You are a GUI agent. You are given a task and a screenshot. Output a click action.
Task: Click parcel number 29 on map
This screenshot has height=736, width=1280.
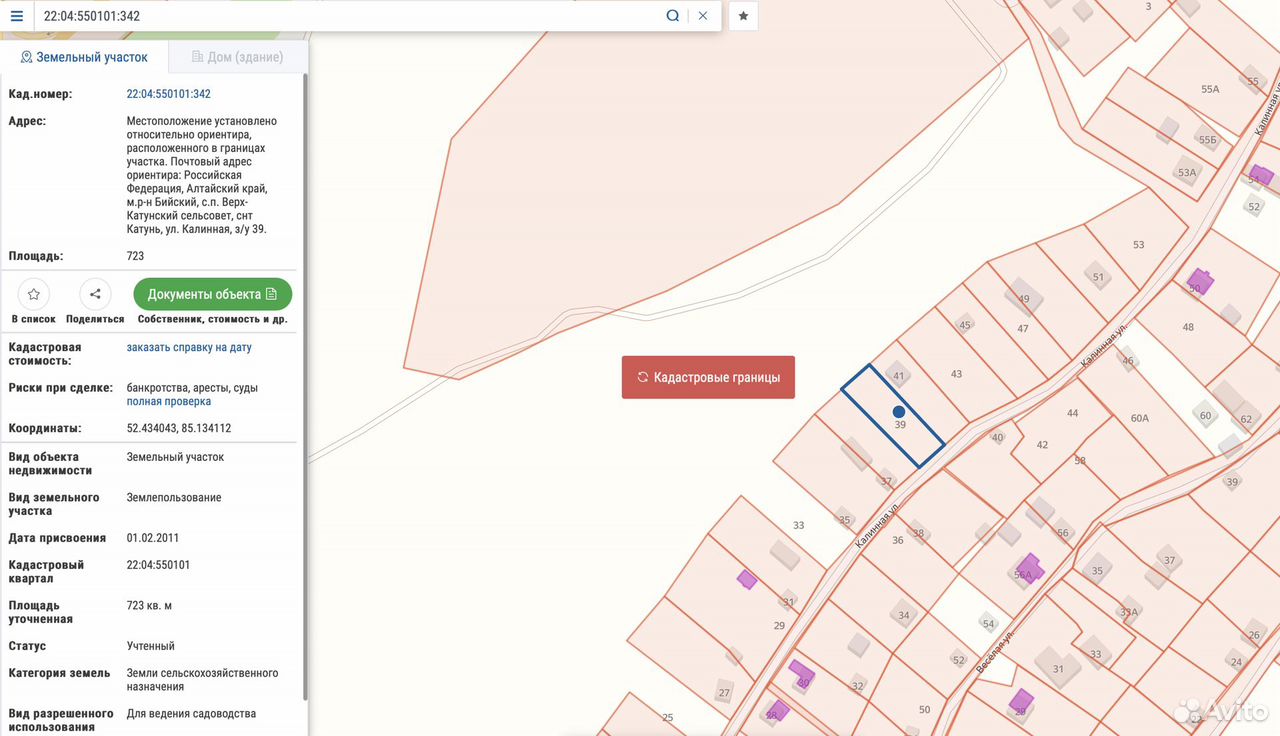(779, 625)
